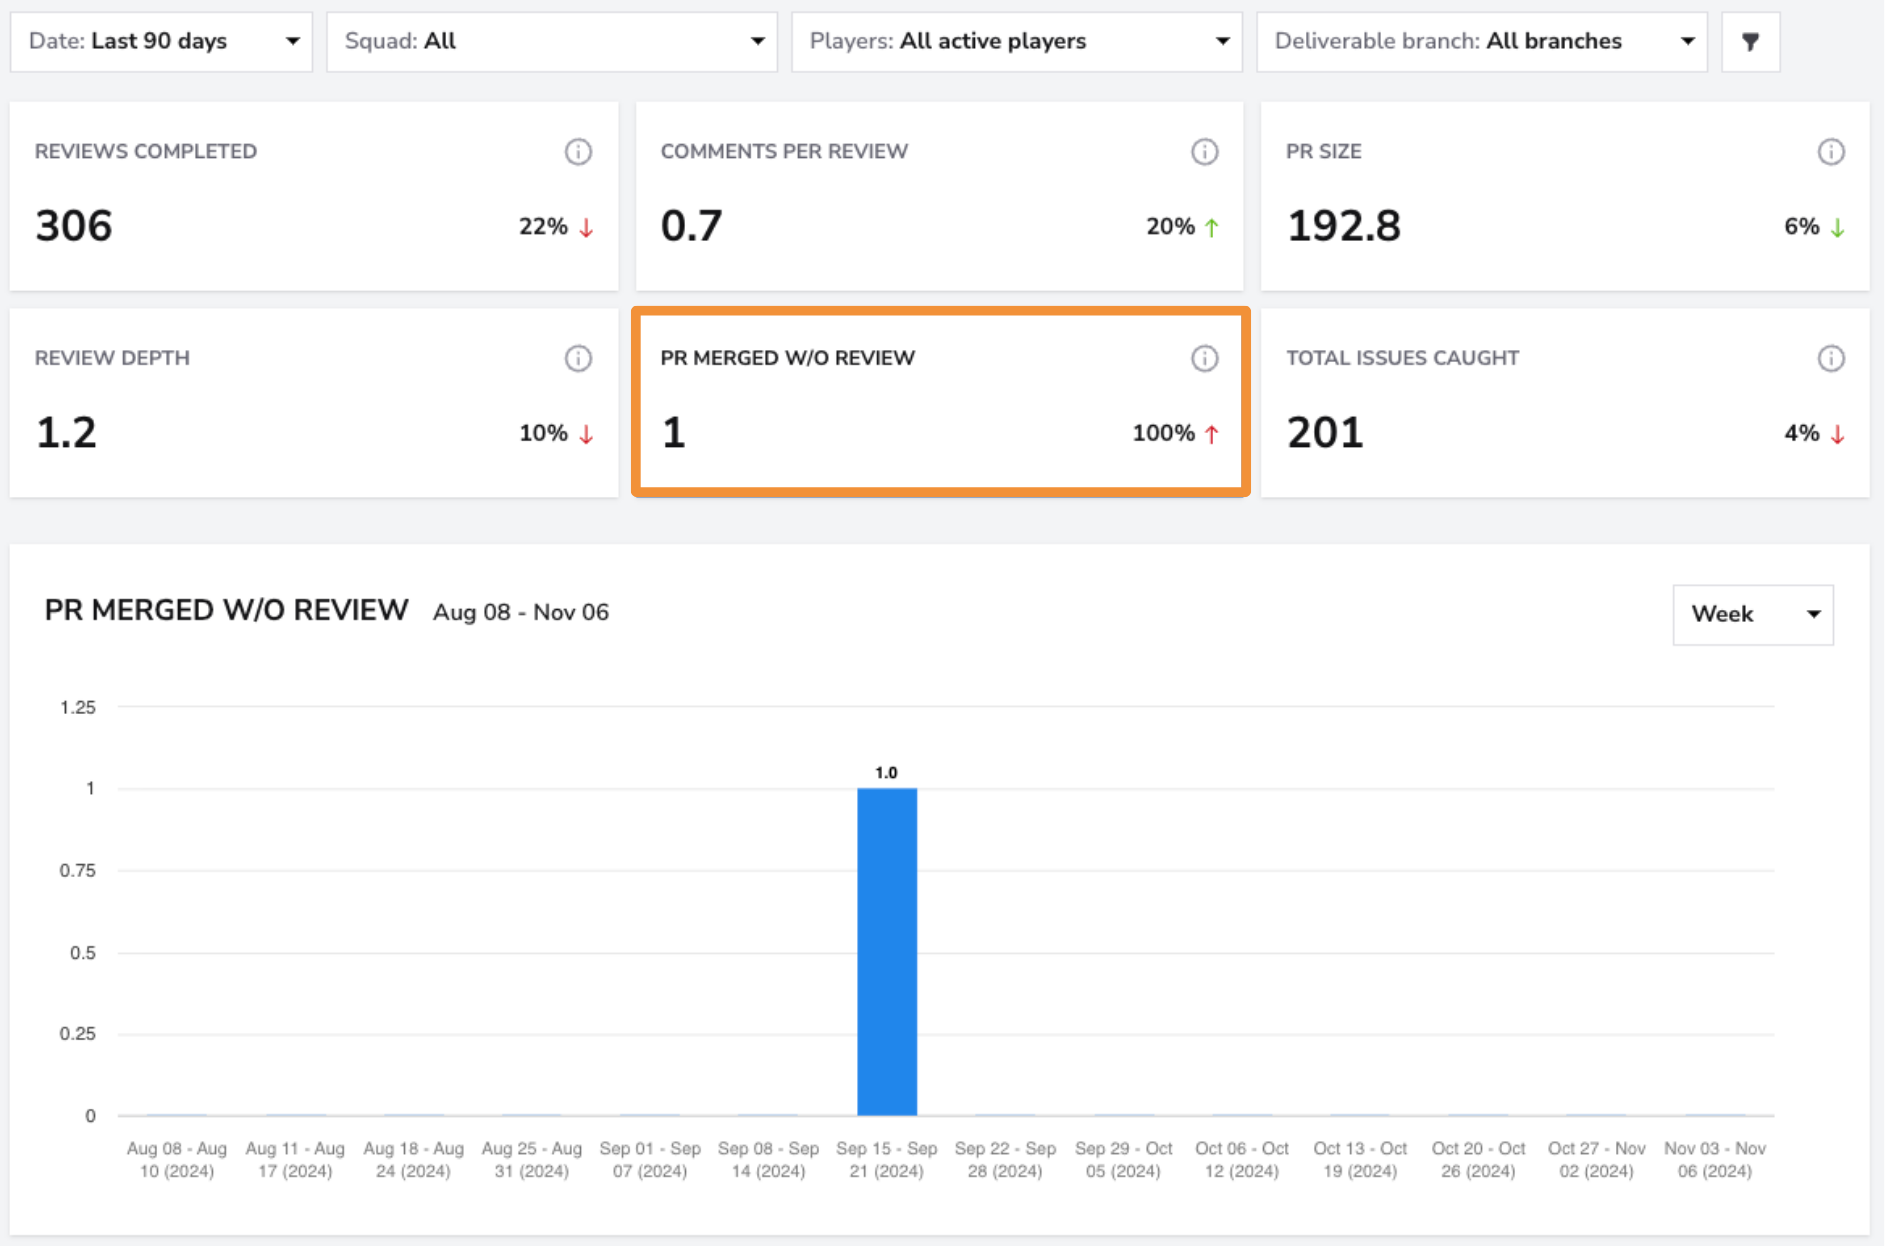Image resolution: width=1885 pixels, height=1246 pixels.
Task: Show info for Review Depth metric
Action: (x=578, y=358)
